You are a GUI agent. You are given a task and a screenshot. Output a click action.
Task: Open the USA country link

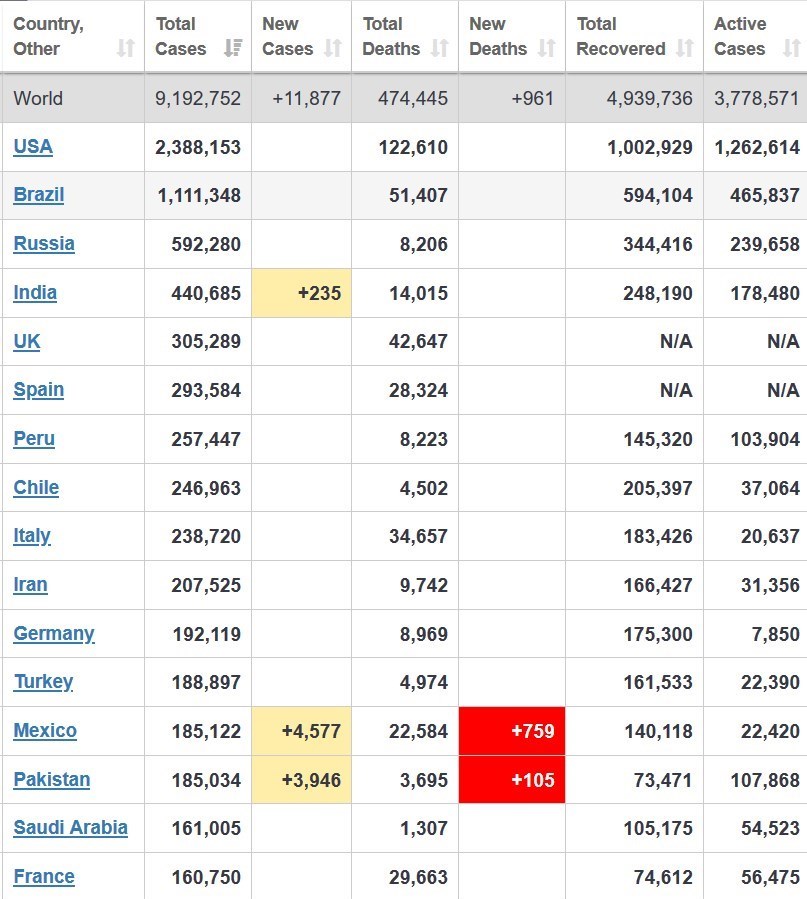point(33,147)
